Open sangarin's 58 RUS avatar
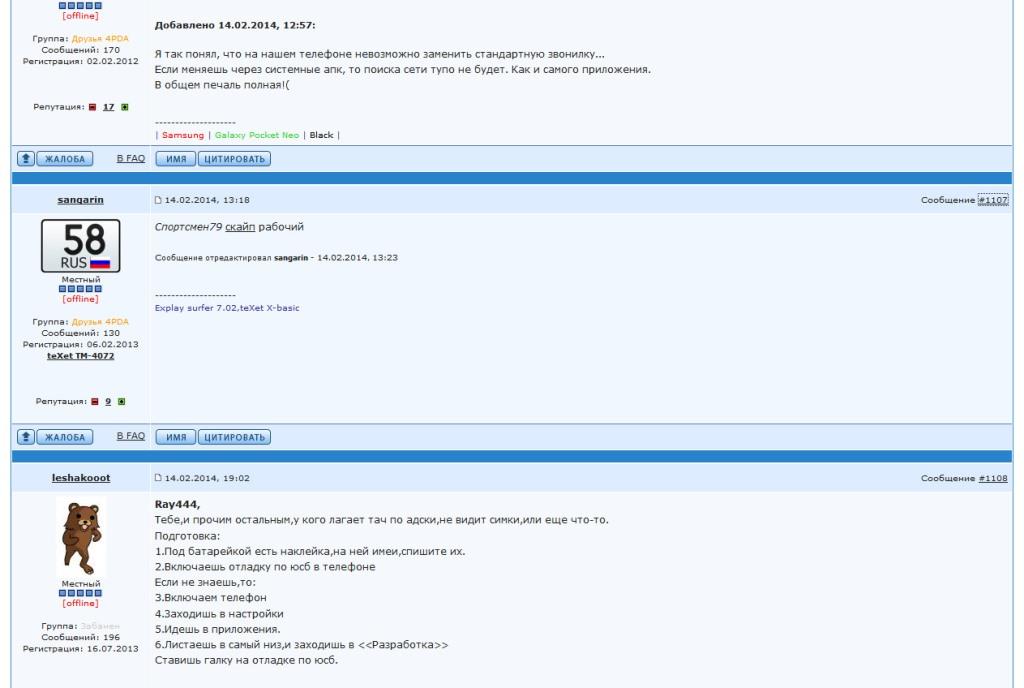This screenshot has width=1024, height=688. coord(81,246)
